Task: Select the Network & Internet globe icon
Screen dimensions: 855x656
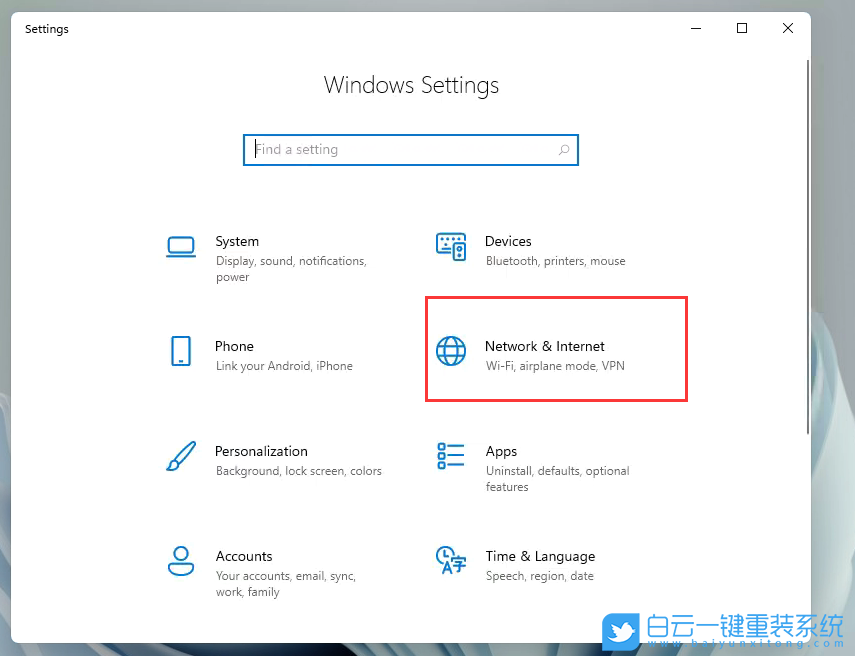Action: [x=451, y=351]
